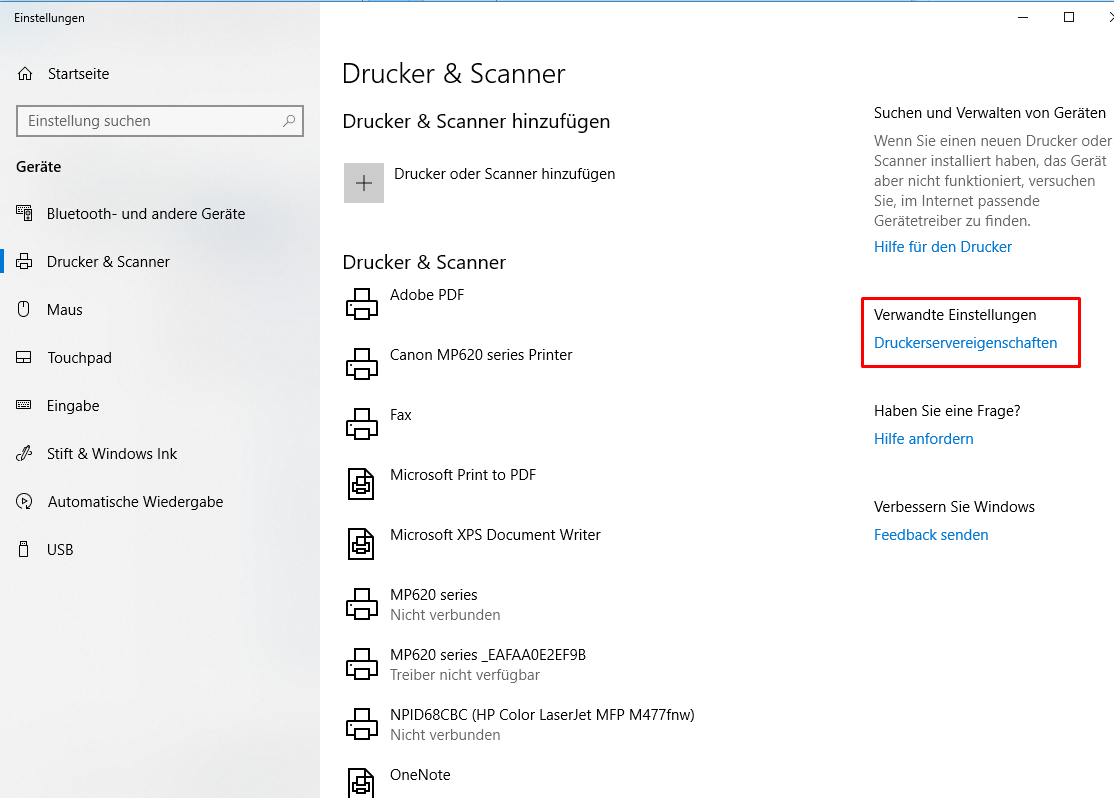Click the Automatische Wiedergabe icon
The height and width of the screenshot is (798, 1114).
click(24, 502)
